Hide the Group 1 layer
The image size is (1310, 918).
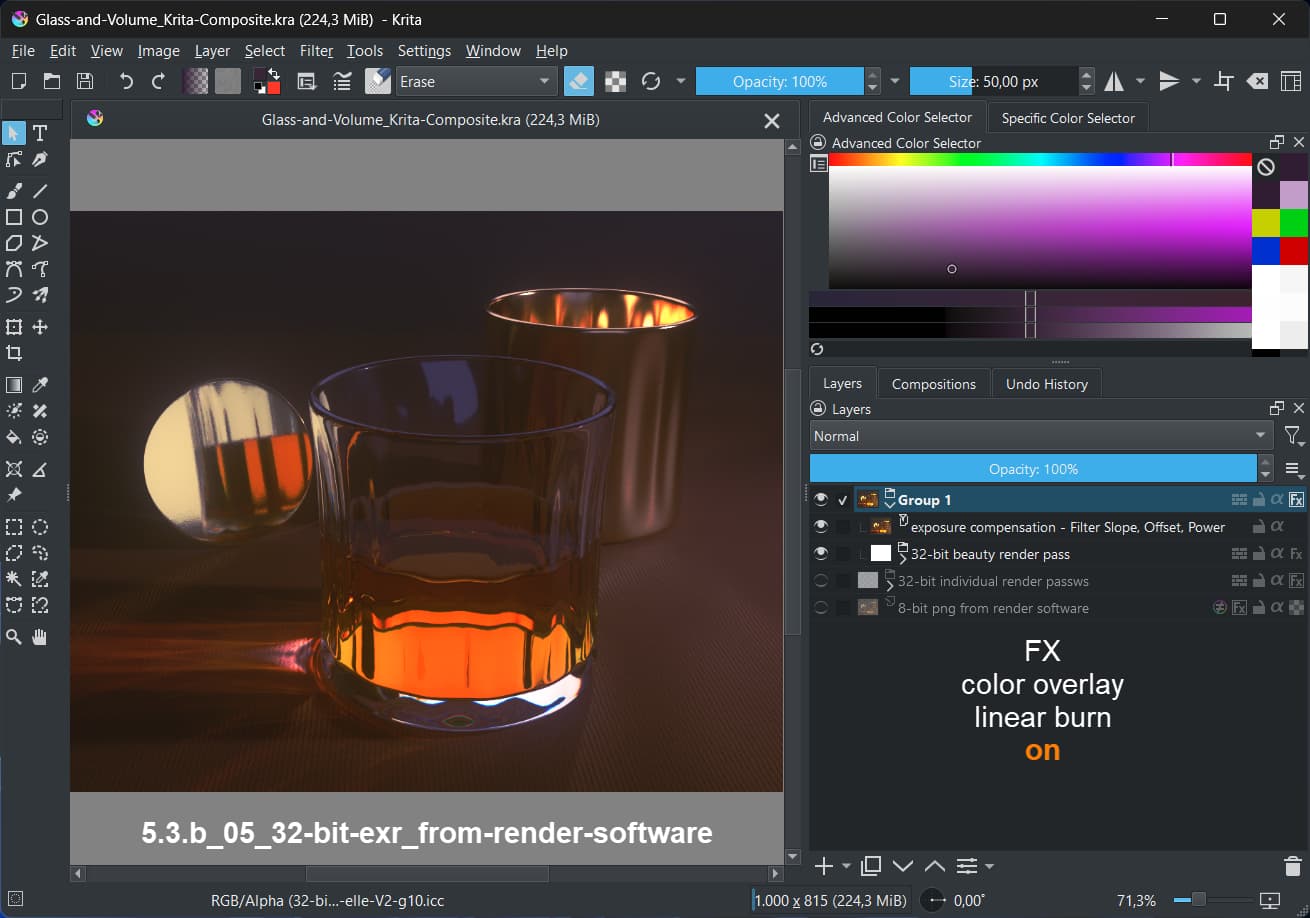(821, 500)
